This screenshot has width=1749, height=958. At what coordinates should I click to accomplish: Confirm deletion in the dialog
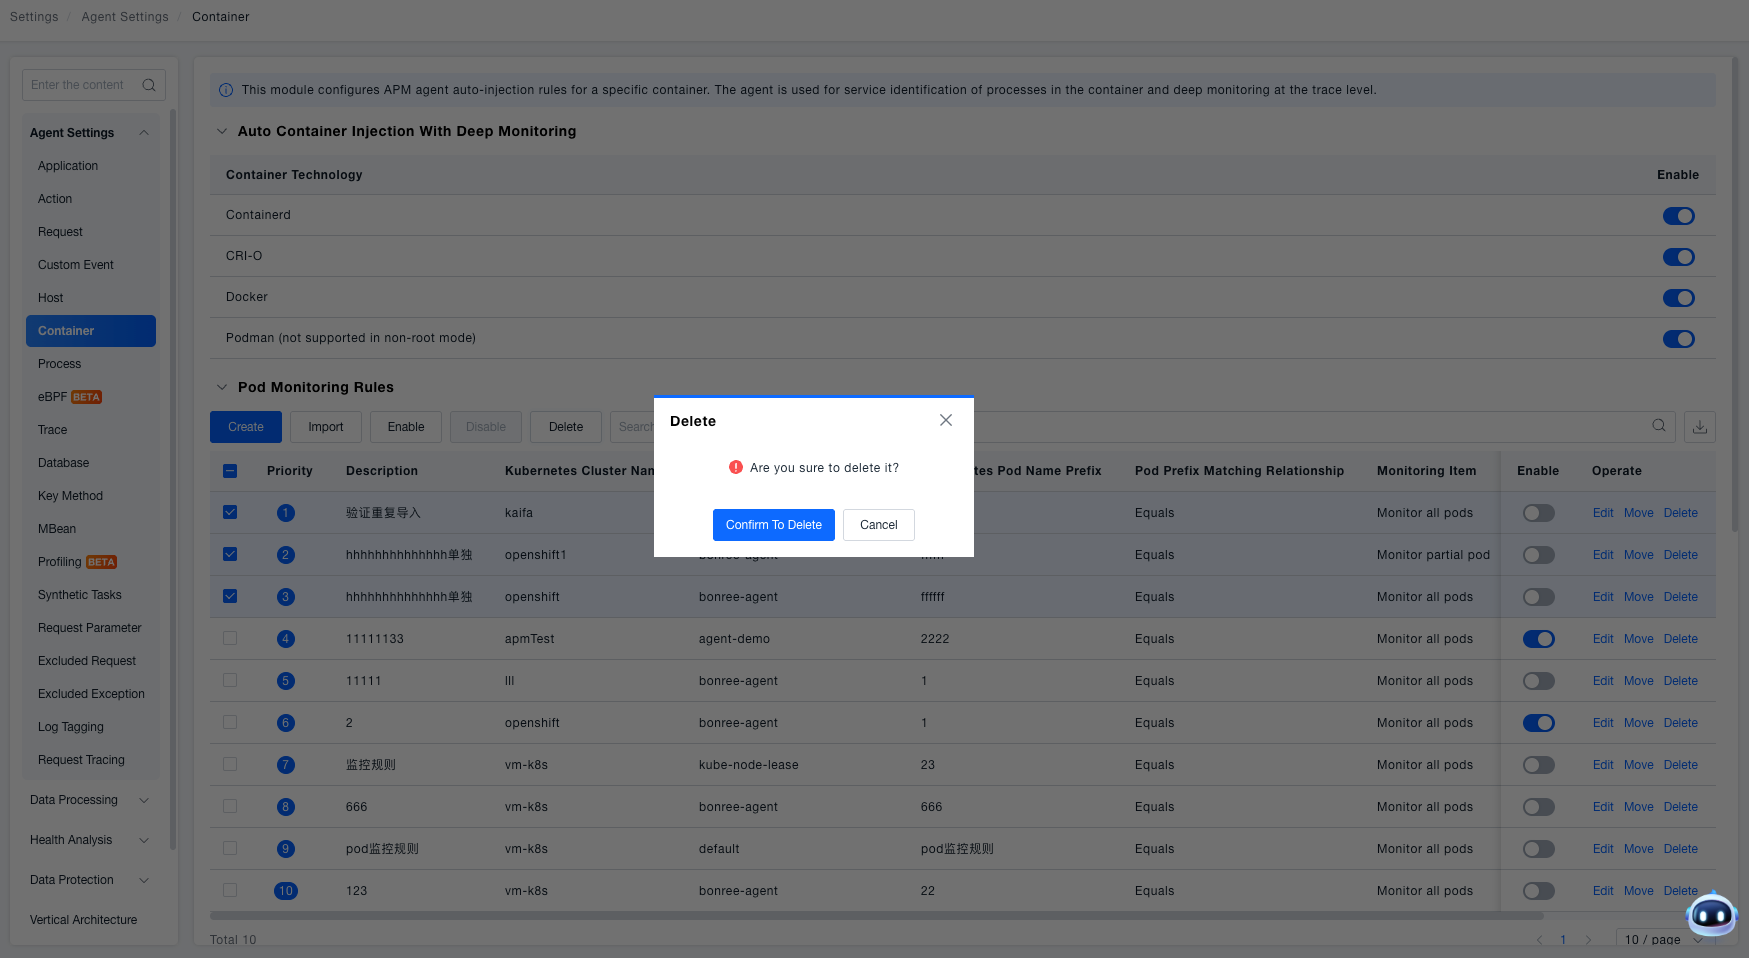pos(773,525)
